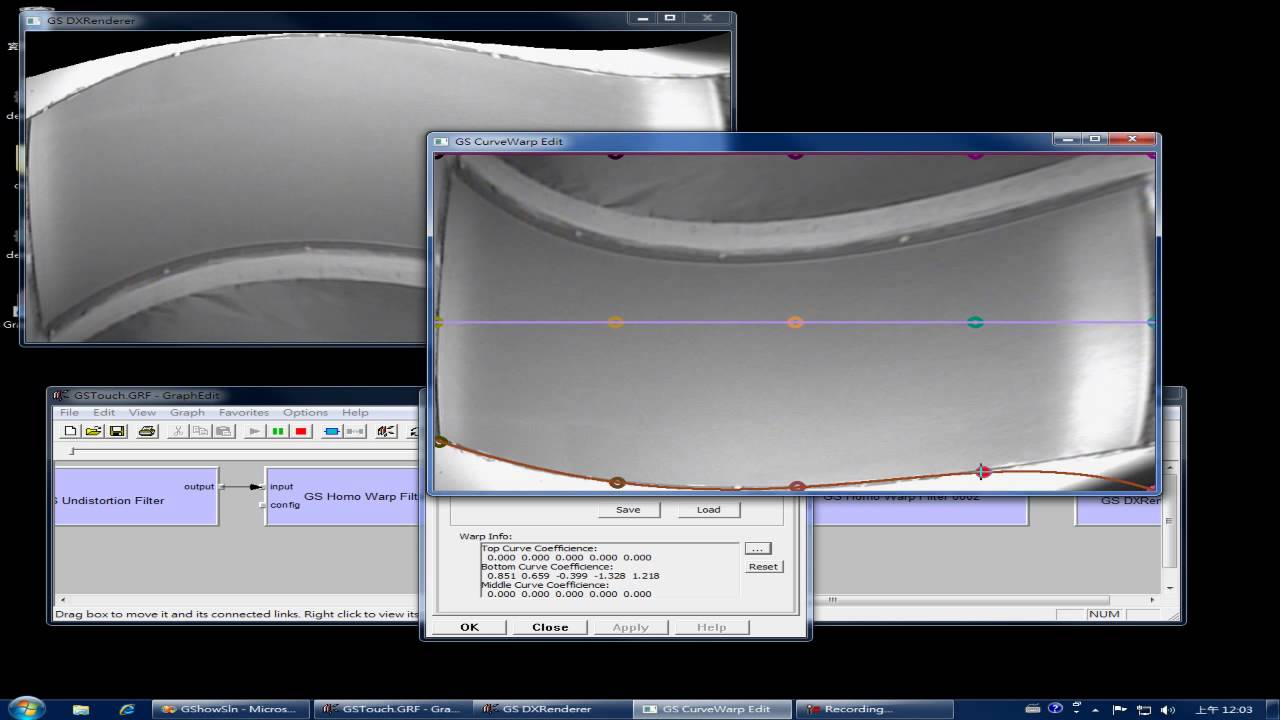Click the GS DXRenderer window title bar
Screen dimensions: 1280x720
tap(378, 20)
